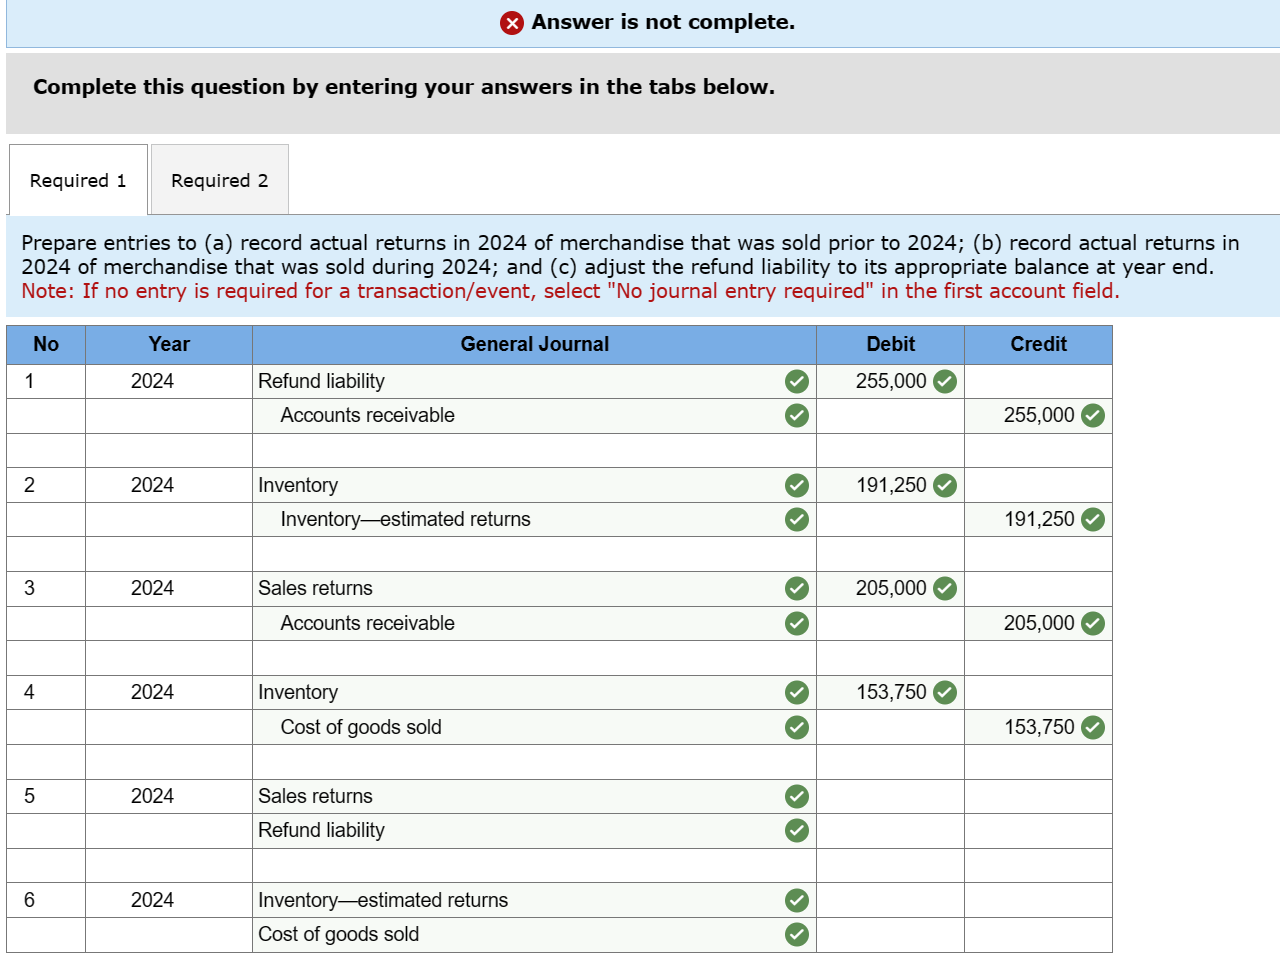Click the Year column header
Viewport: 1280px width, 961px height.
coord(169,344)
